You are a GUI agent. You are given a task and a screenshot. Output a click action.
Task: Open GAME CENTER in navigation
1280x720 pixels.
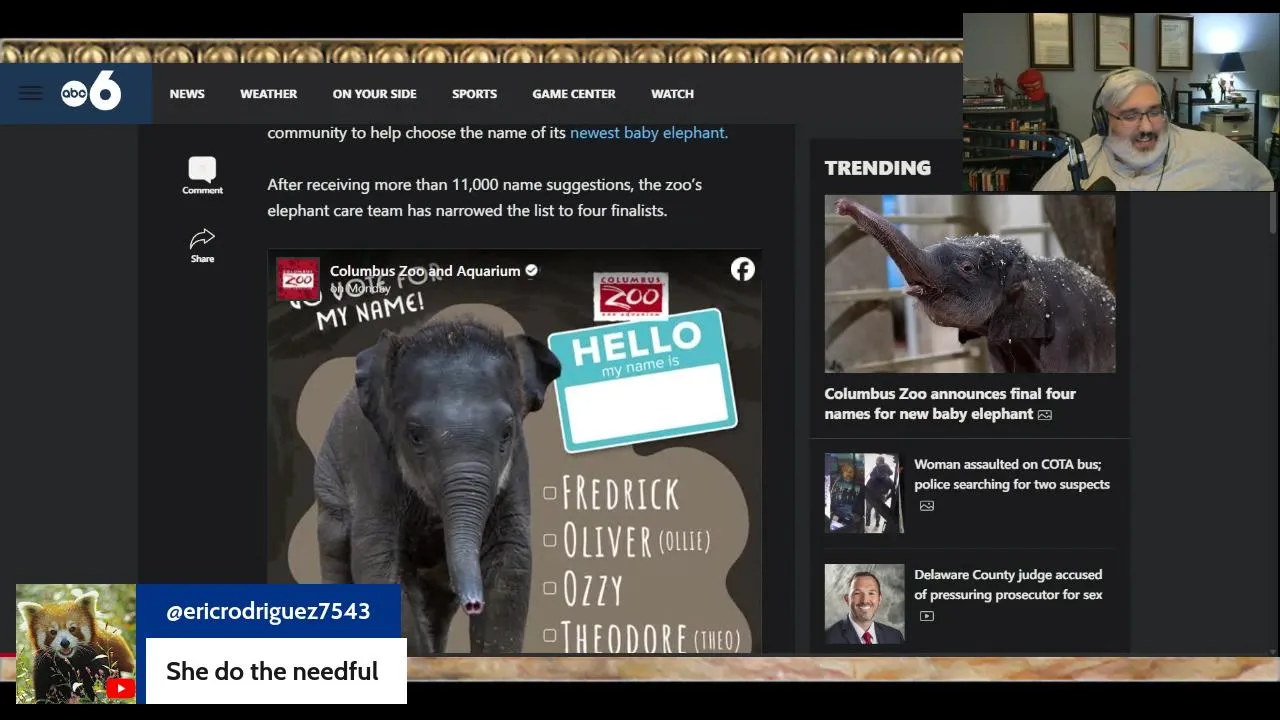tap(574, 94)
